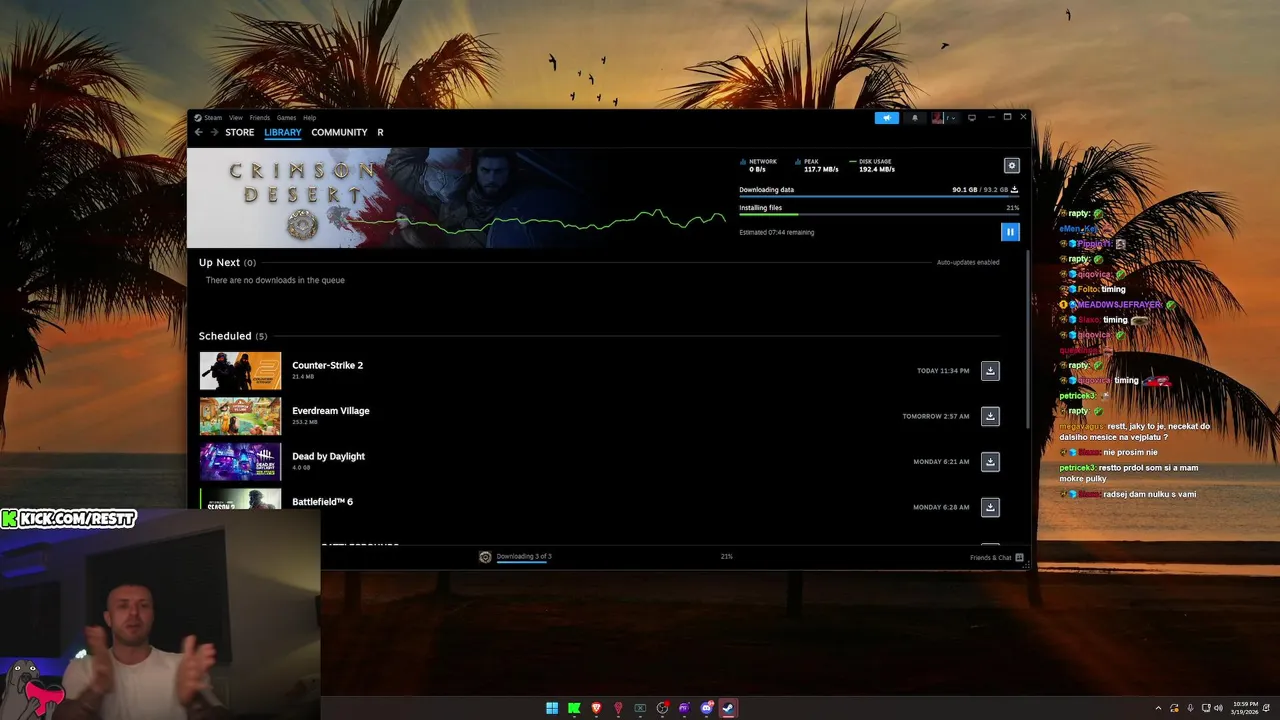Screen dimensions: 1280x720
Task: Open the Games menu
Action: pyautogui.click(x=287, y=118)
